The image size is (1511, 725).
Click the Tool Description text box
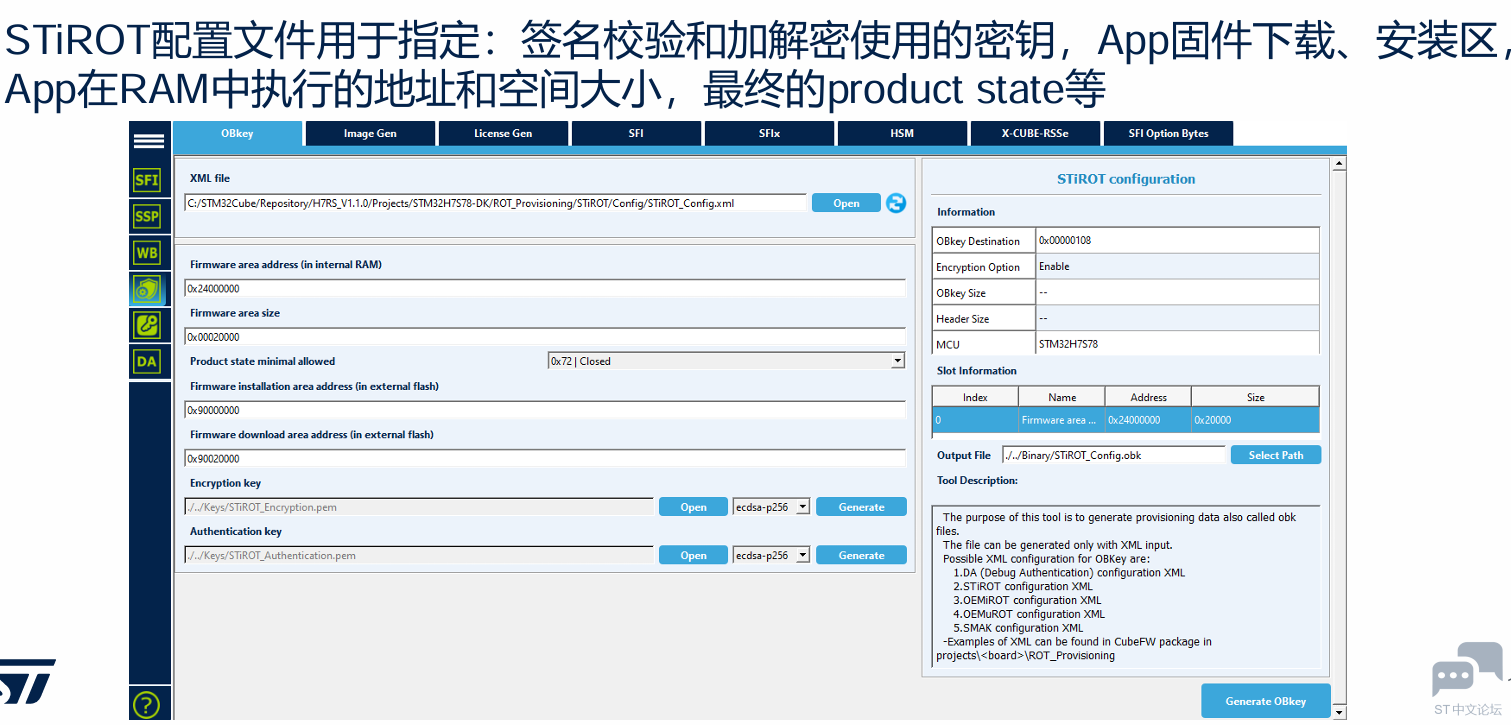coord(1126,585)
